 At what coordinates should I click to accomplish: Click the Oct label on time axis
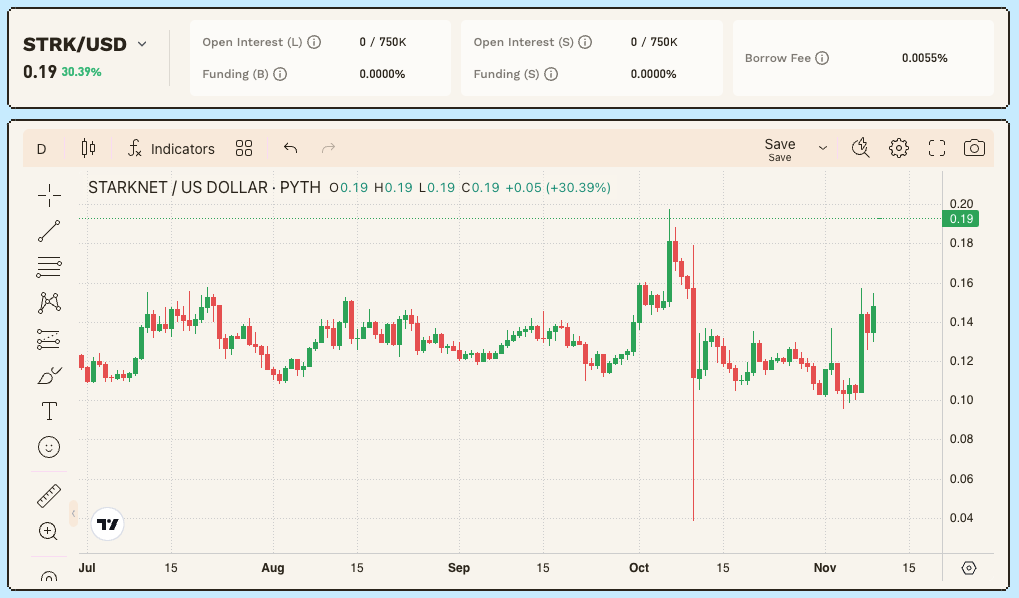[639, 568]
